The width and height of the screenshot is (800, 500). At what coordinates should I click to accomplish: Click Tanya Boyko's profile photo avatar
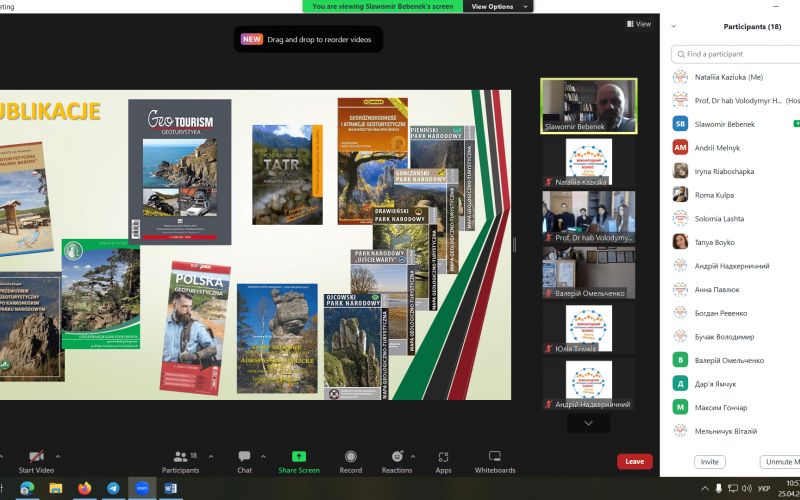680,242
